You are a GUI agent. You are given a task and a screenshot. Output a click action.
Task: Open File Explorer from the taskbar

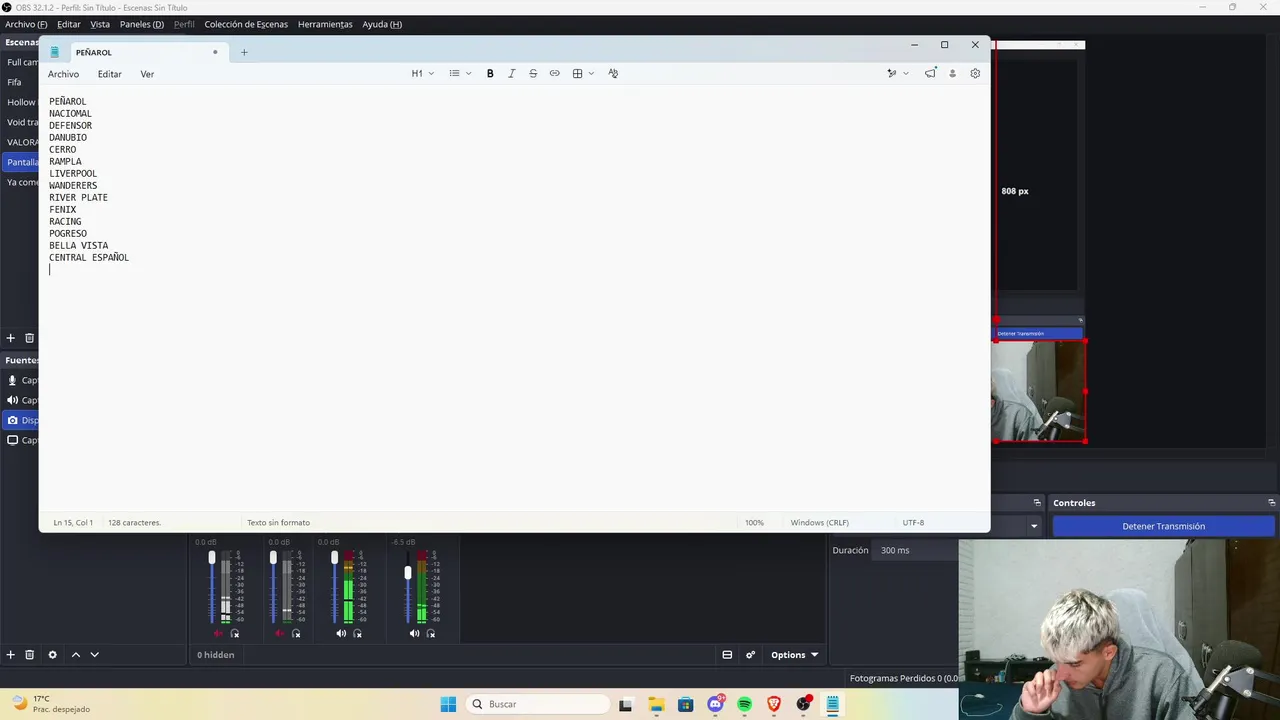(656, 704)
